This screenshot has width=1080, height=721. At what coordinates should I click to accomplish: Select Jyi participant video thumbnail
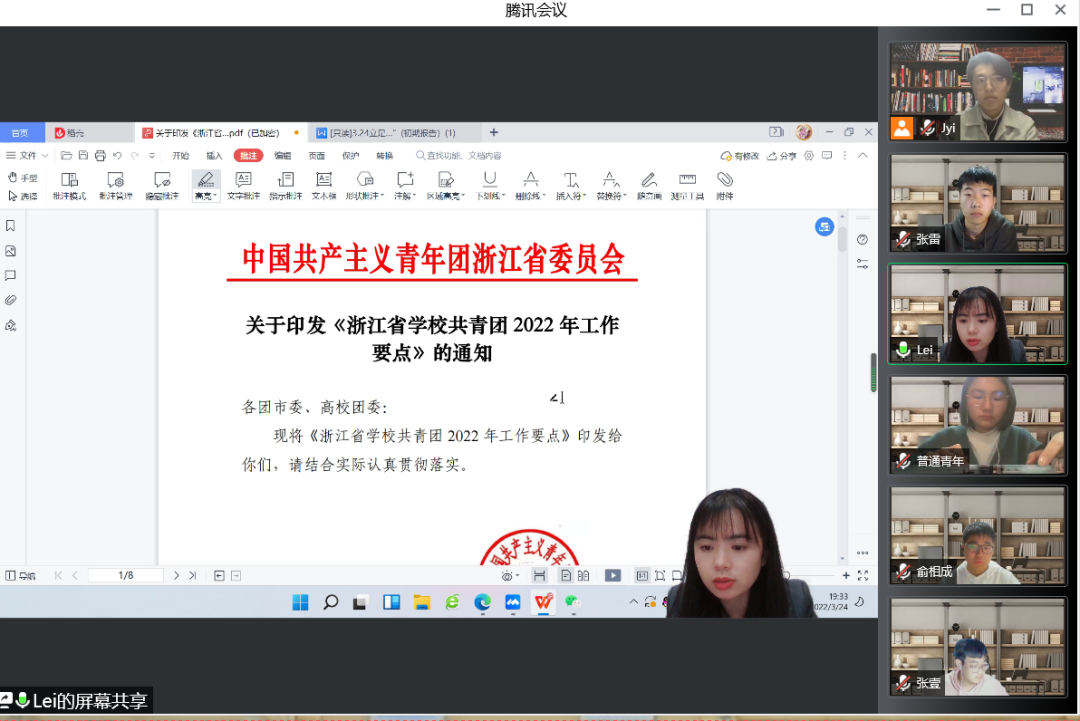977,92
